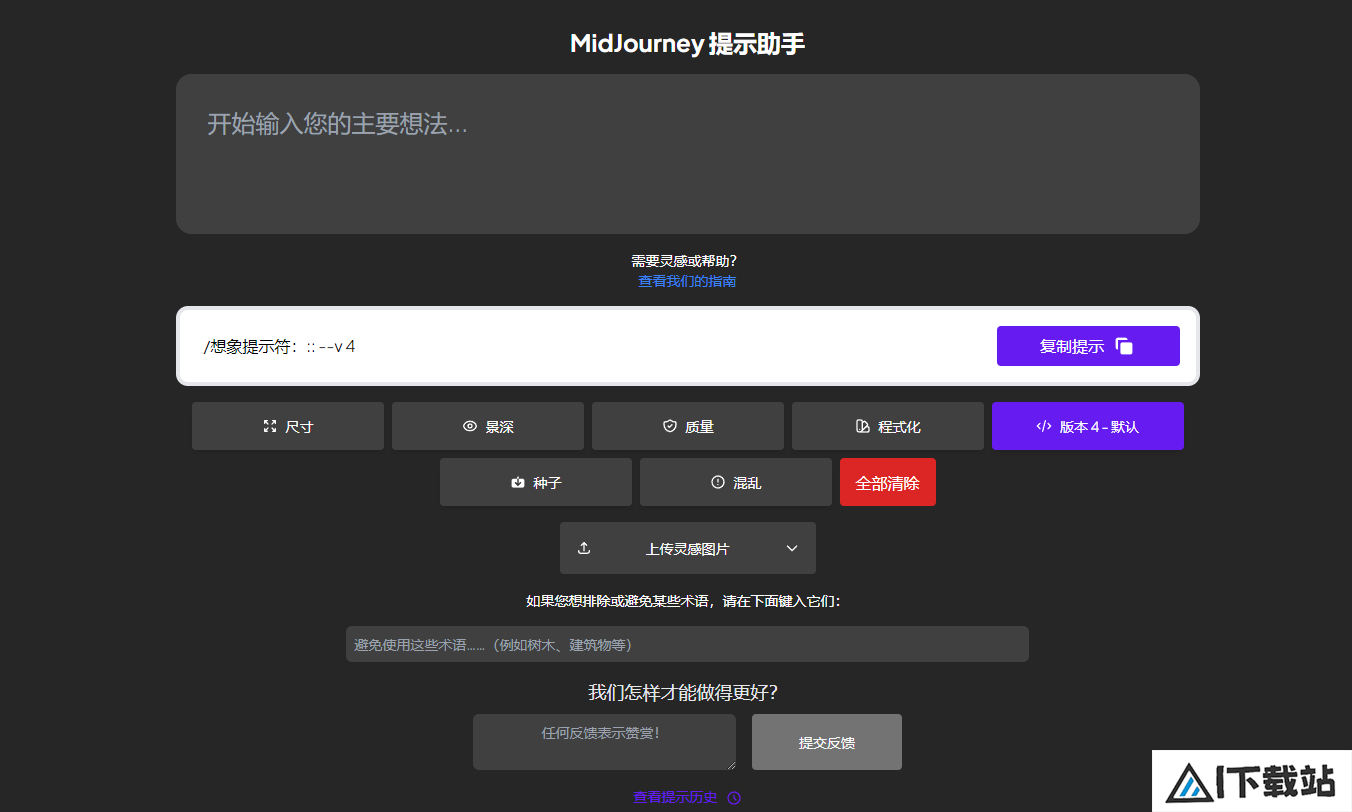
Task: Open the 种子 setting
Action: tap(536, 482)
